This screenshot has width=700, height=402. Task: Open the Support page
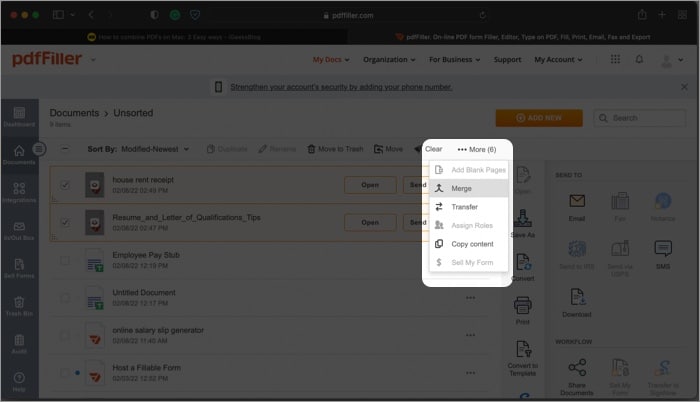[x=507, y=59]
